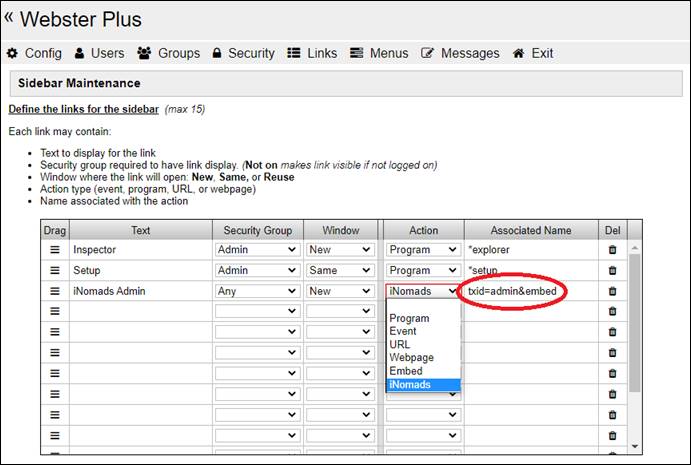
Task: Click the Security Group column header
Action: (x=258, y=230)
